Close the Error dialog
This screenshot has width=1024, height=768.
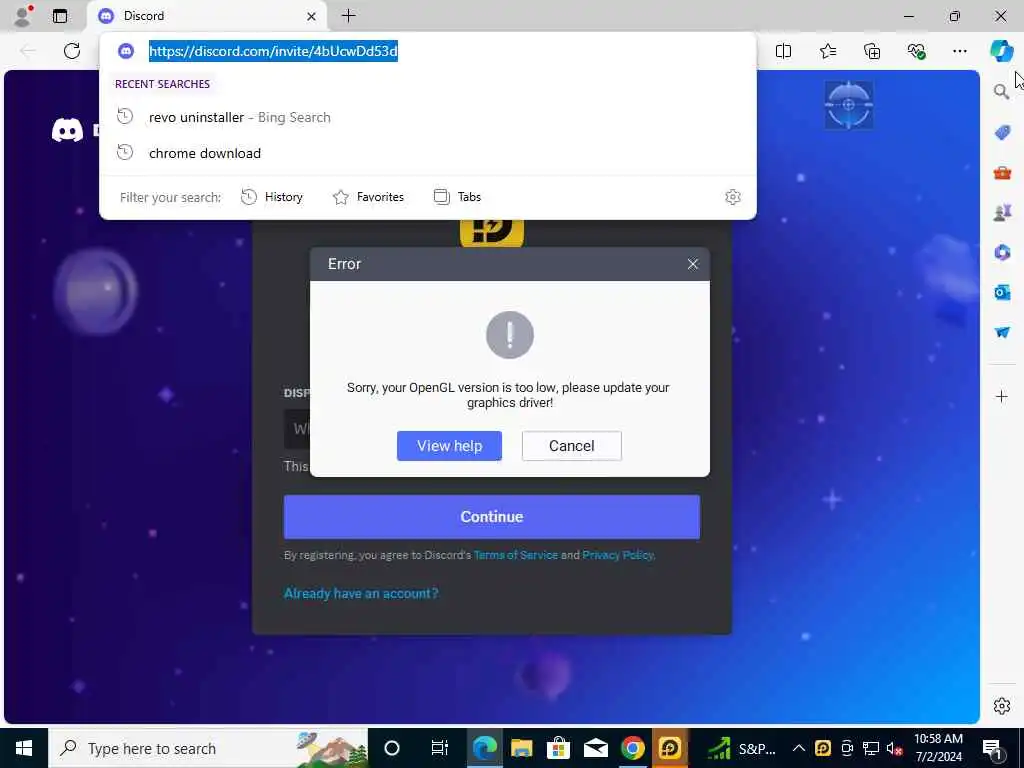pyautogui.click(x=693, y=264)
